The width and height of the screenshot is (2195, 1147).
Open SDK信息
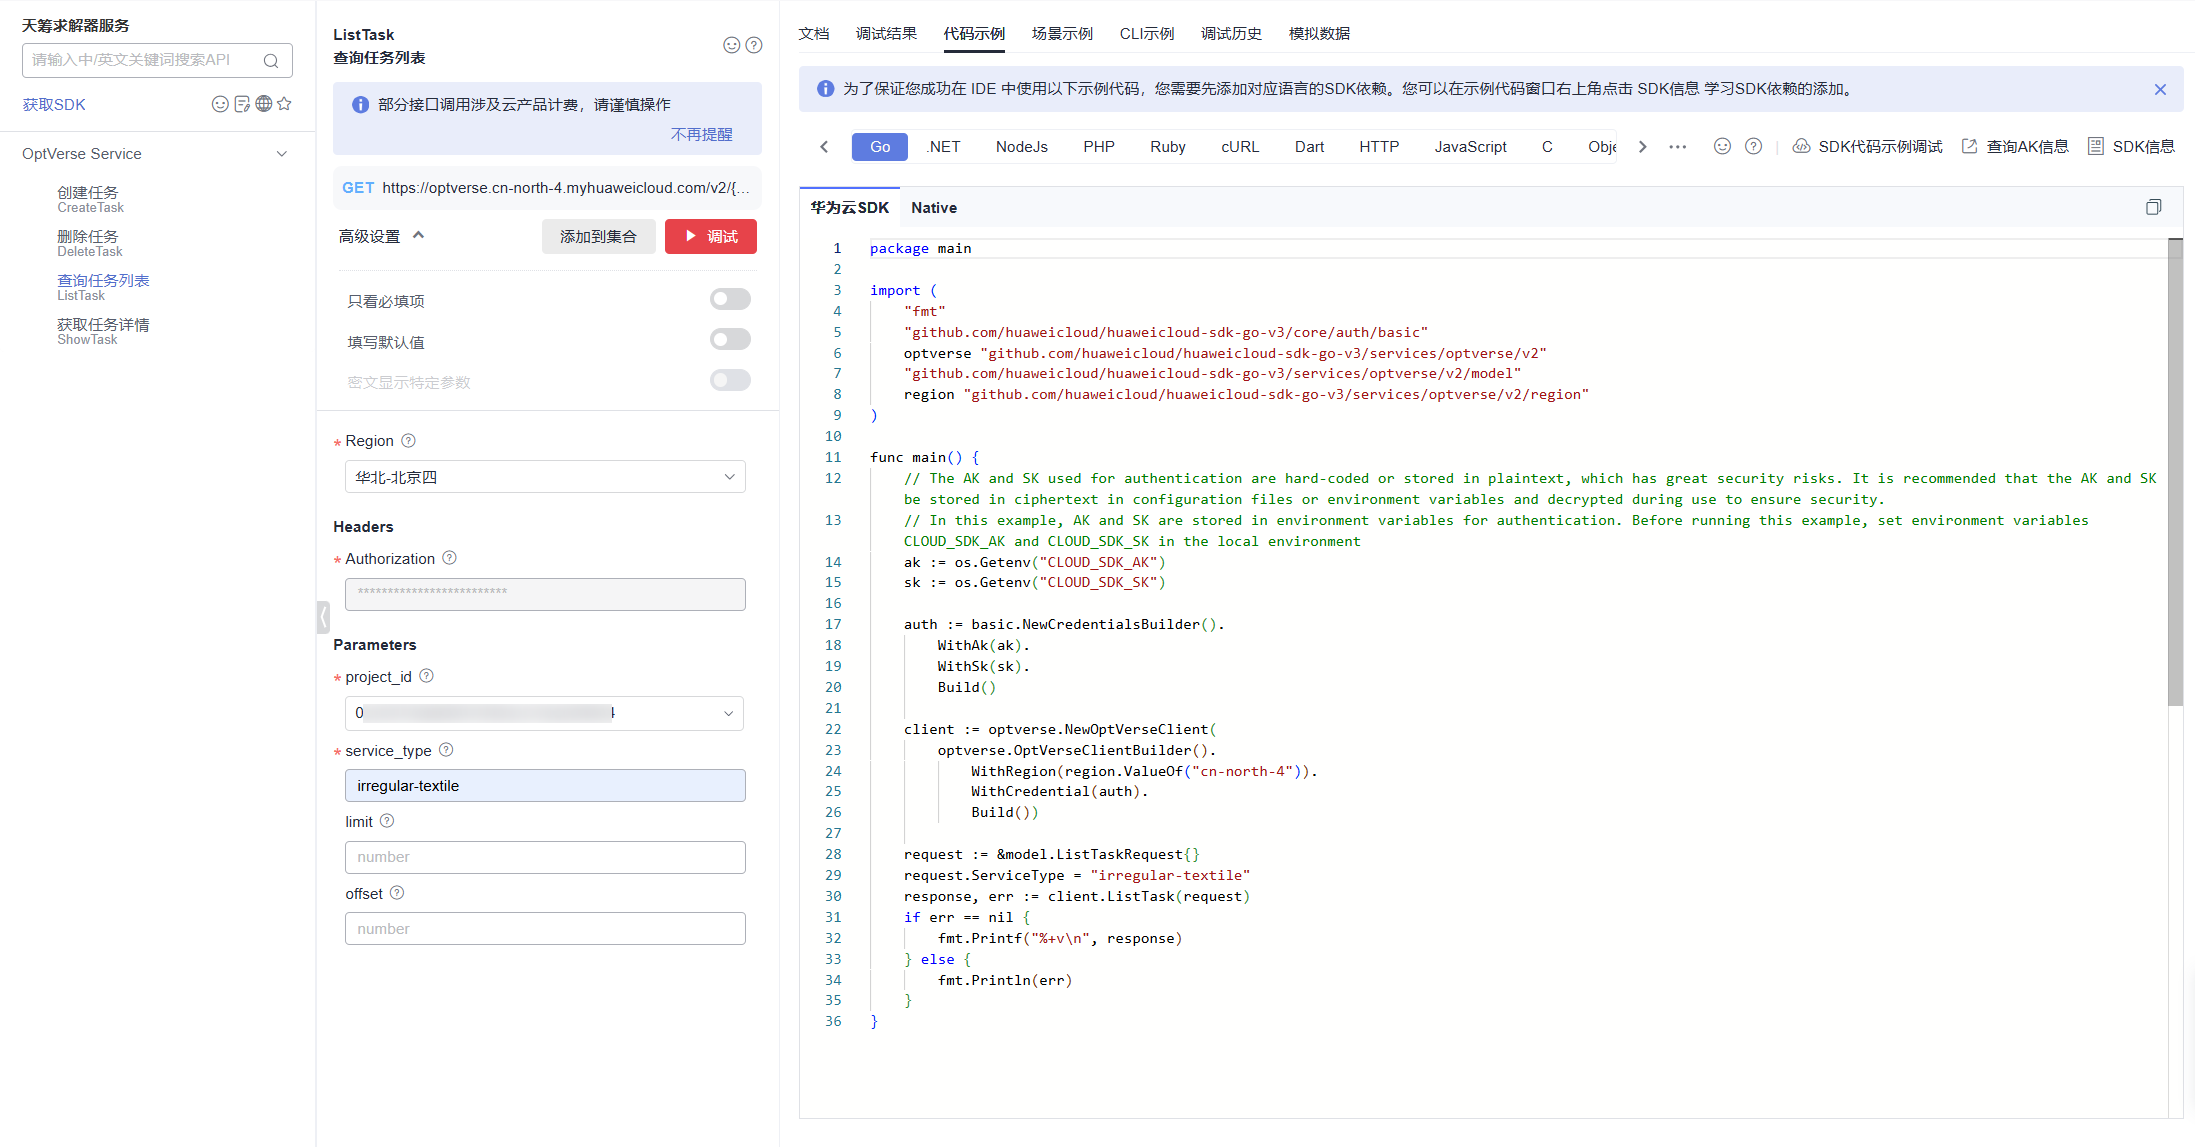coord(2132,147)
